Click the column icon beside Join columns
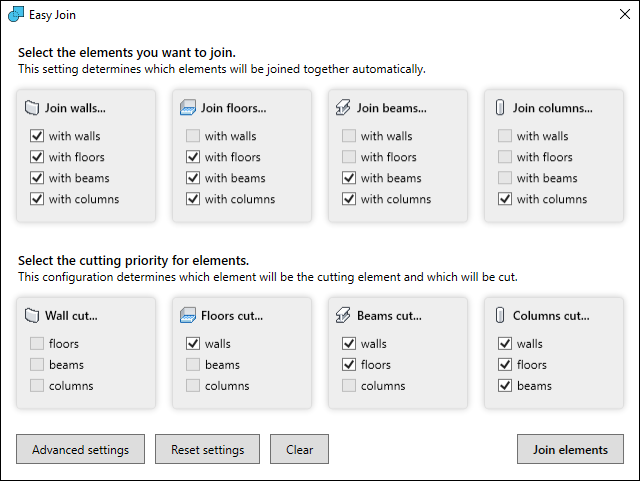The height and width of the screenshot is (481, 640). (499, 108)
